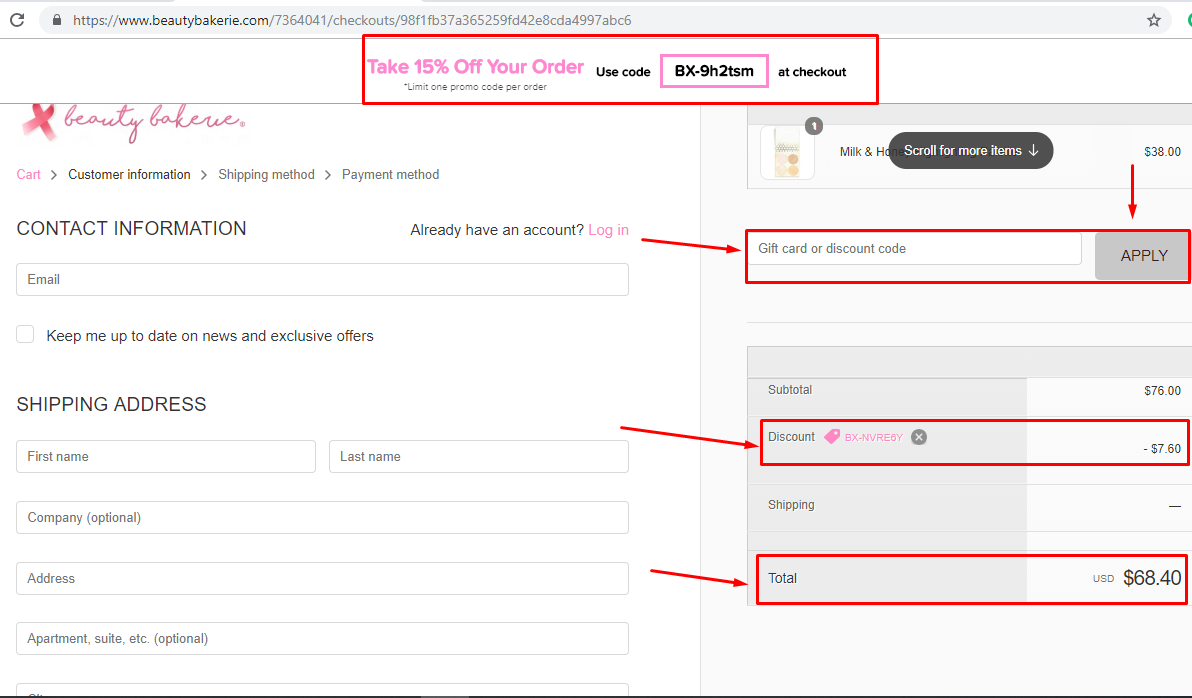Viewport: 1192px width, 698px height.
Task: Click the padlock site security icon
Action: [56, 20]
